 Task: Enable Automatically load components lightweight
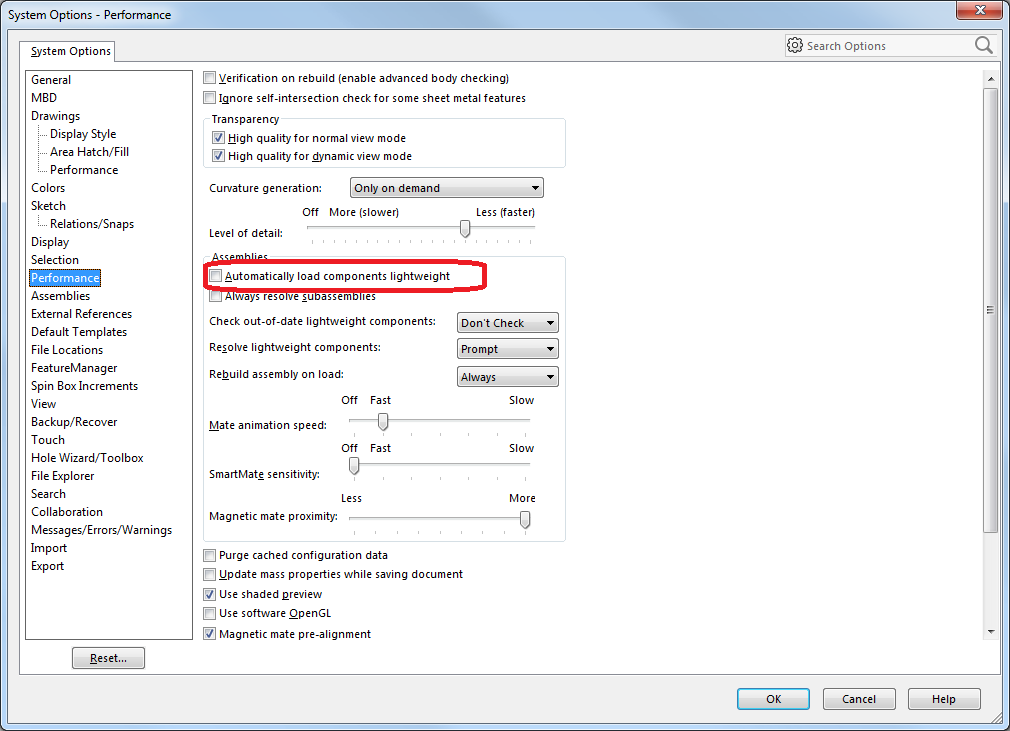tap(215, 276)
